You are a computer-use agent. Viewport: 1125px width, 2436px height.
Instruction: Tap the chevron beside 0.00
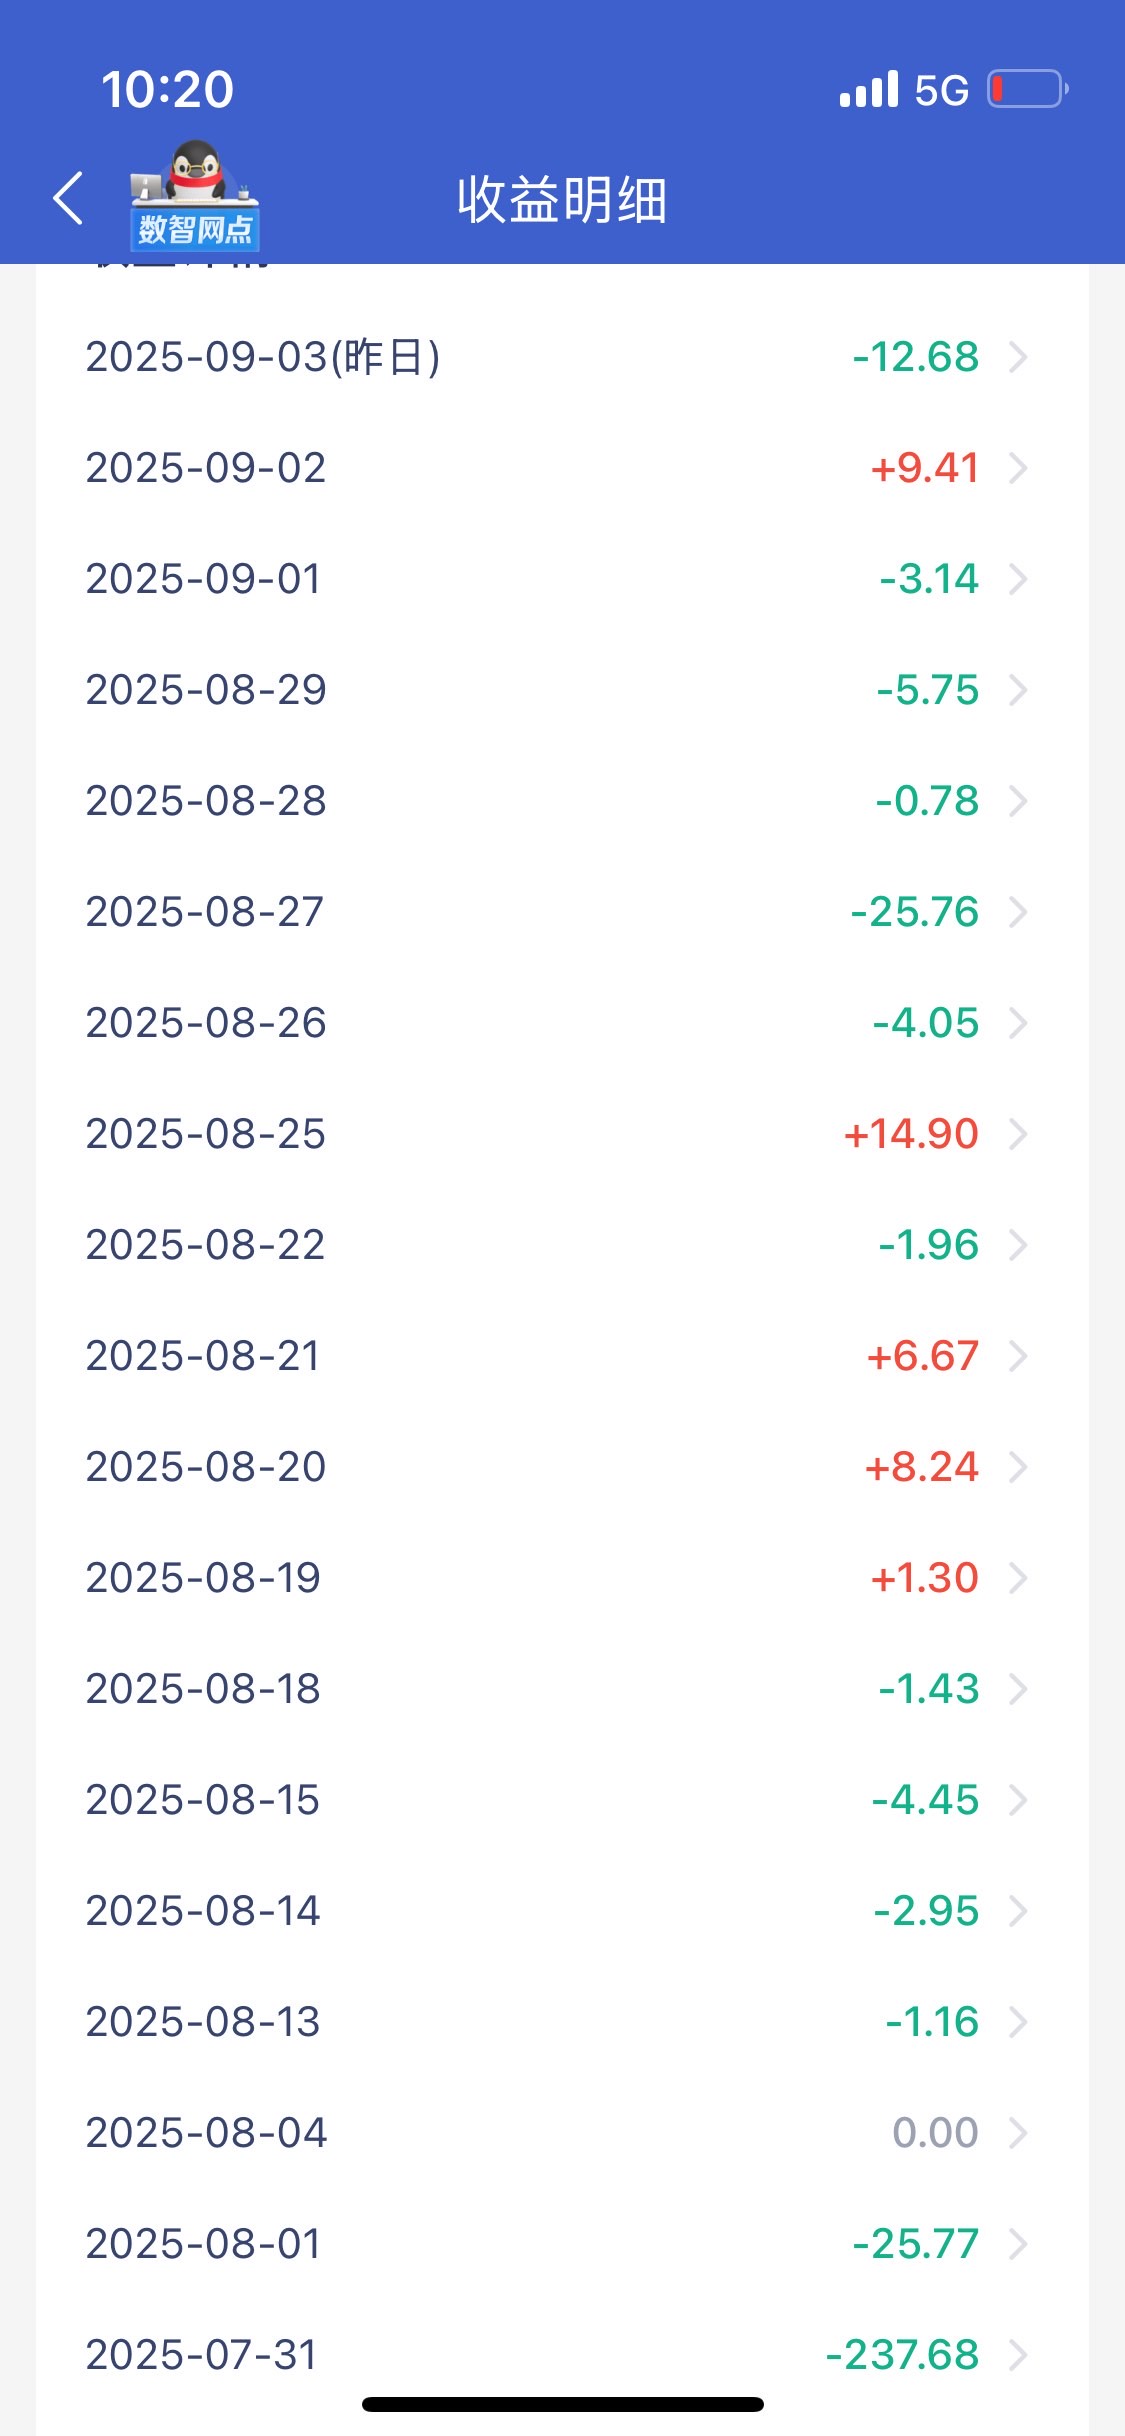click(x=1018, y=2133)
